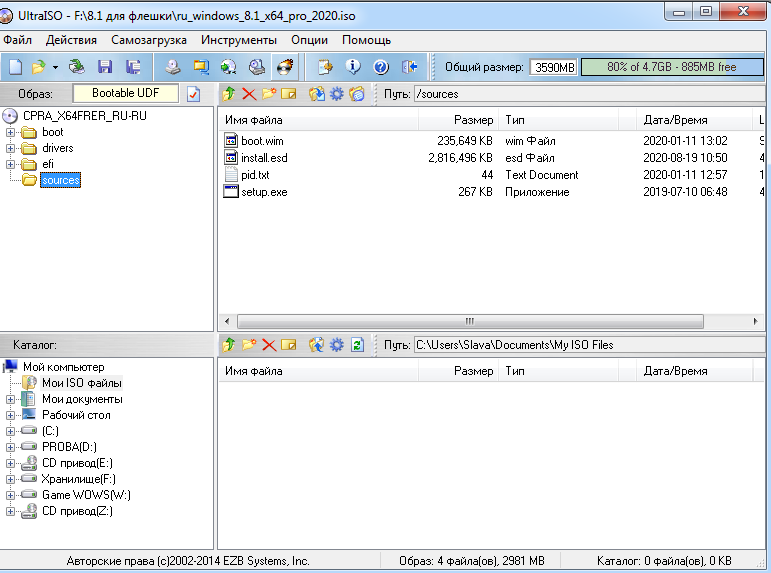Click the notepad-with-gear toolbar icon
This screenshot has height=573, width=771.
click(325, 67)
